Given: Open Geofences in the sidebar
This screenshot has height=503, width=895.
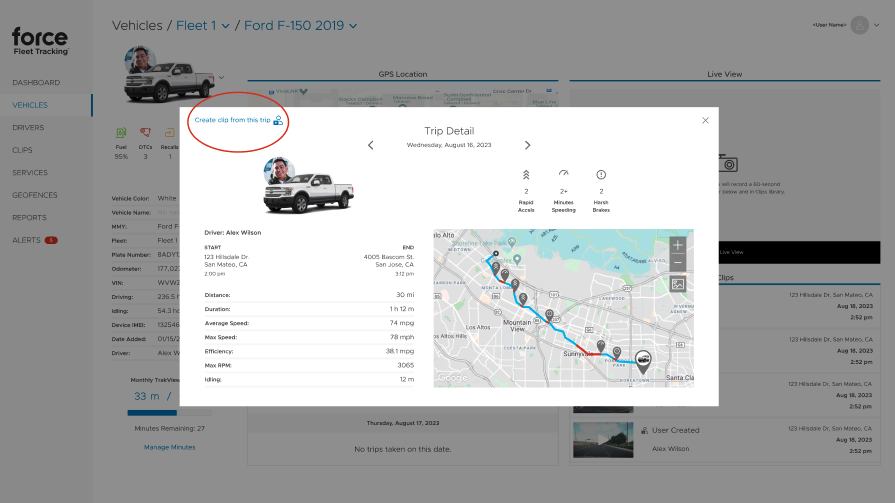Looking at the screenshot, I should pyautogui.click(x=35, y=195).
